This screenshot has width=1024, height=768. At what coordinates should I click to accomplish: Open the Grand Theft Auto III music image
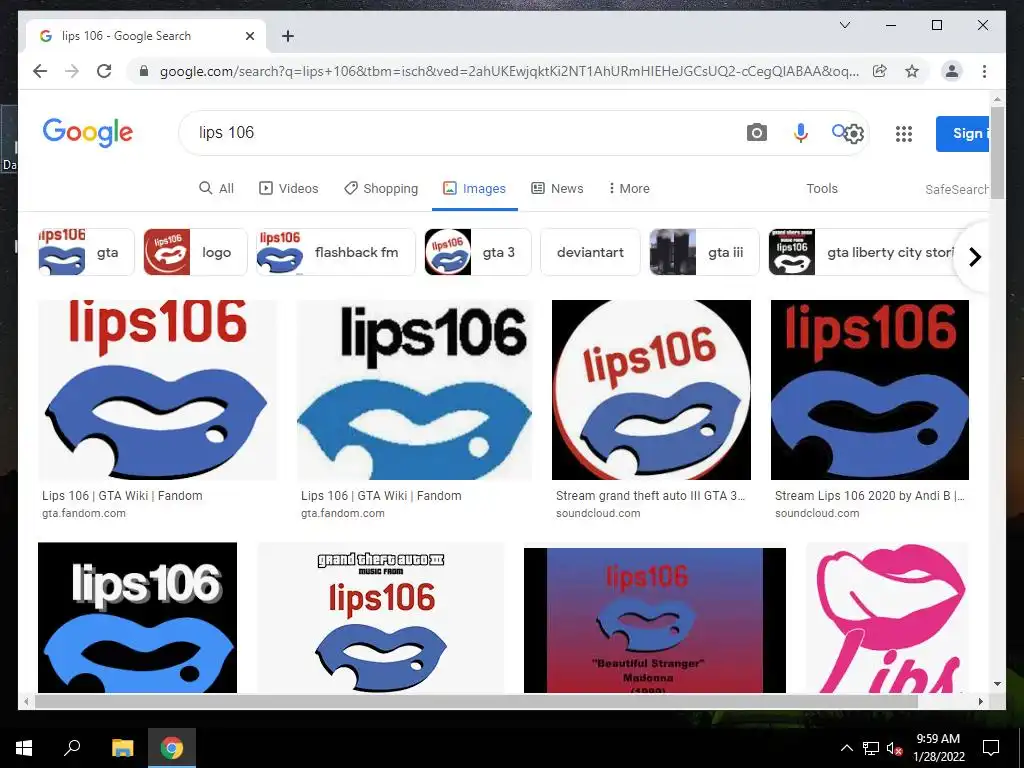click(x=381, y=617)
